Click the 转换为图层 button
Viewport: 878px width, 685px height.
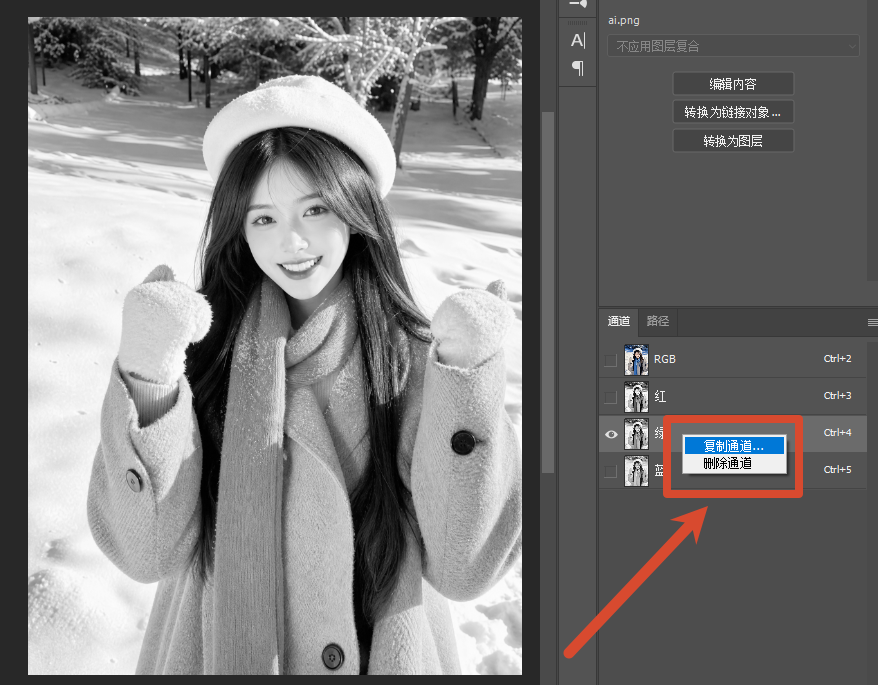click(733, 141)
